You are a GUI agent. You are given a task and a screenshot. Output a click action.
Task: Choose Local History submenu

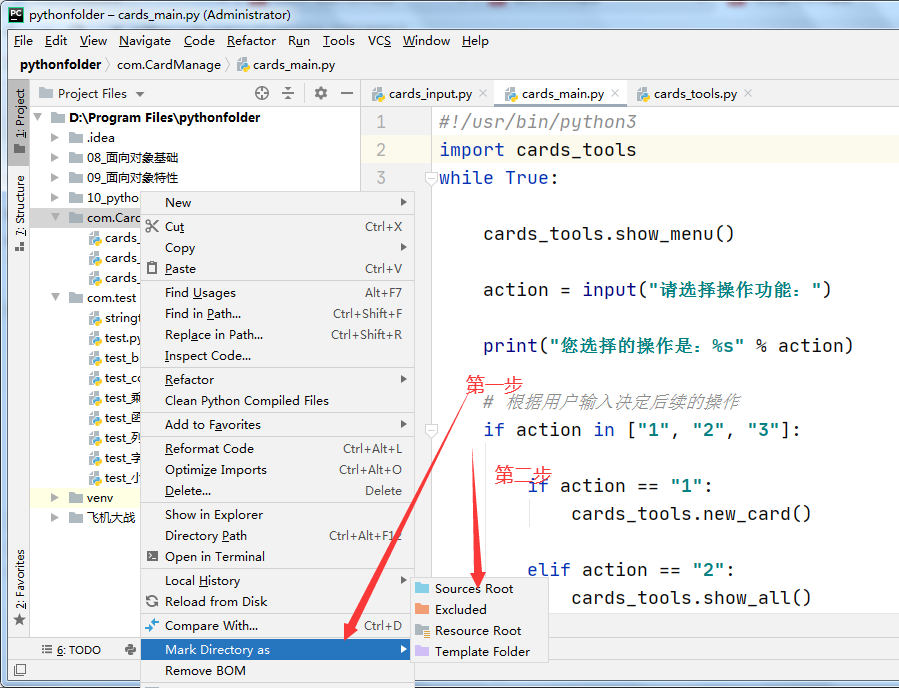pyautogui.click(x=277, y=580)
